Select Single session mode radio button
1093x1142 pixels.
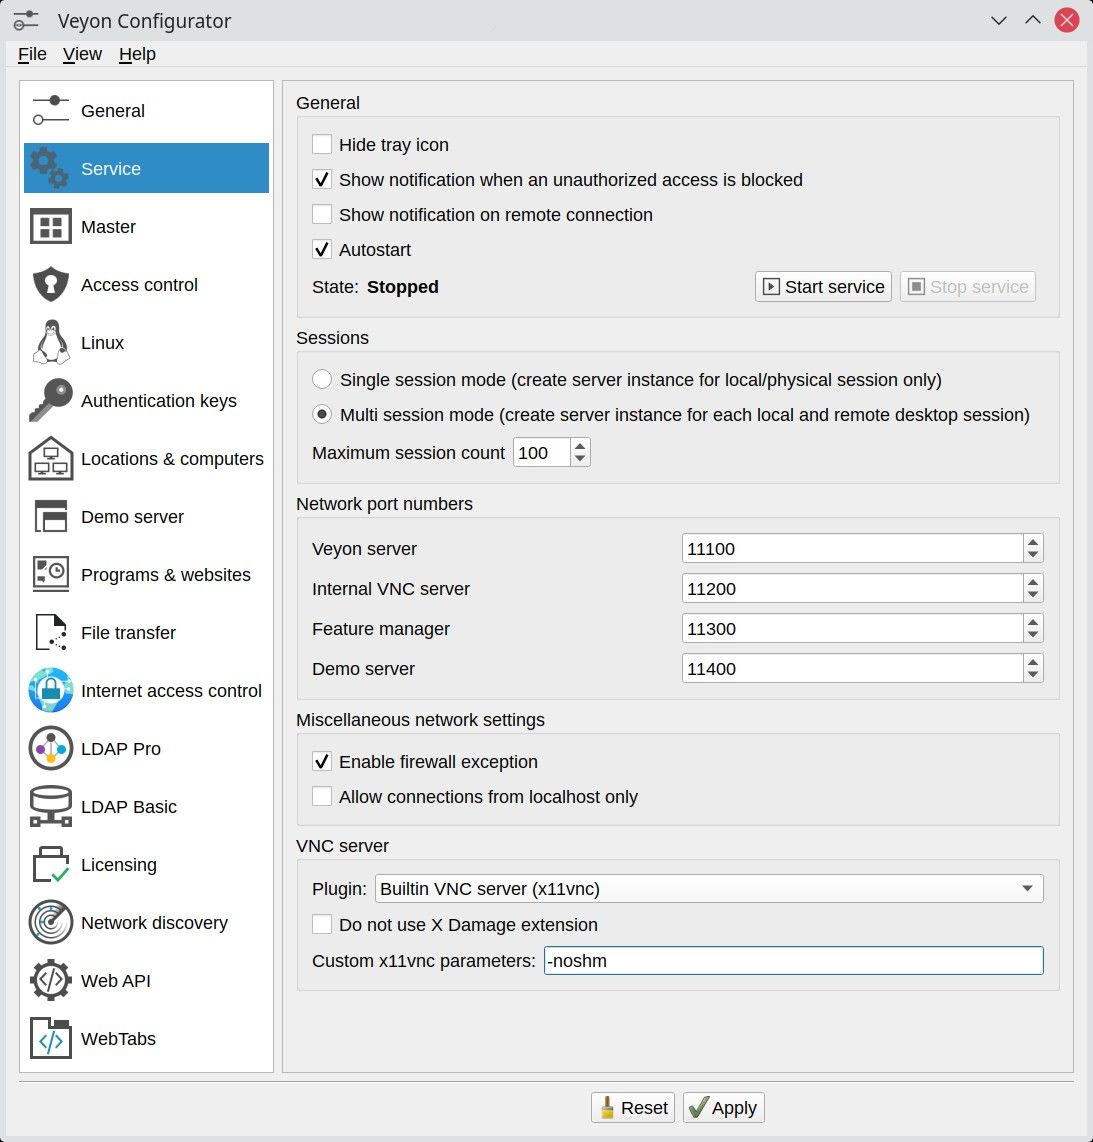point(322,379)
